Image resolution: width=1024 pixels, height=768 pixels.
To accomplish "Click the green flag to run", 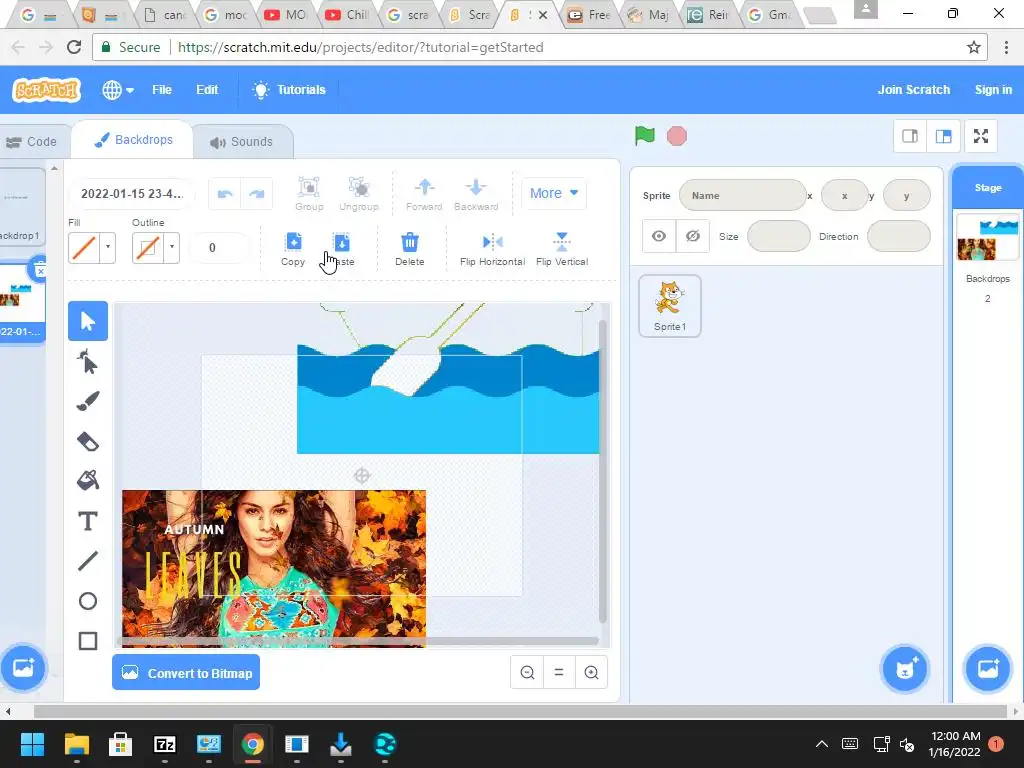I will tap(645, 136).
